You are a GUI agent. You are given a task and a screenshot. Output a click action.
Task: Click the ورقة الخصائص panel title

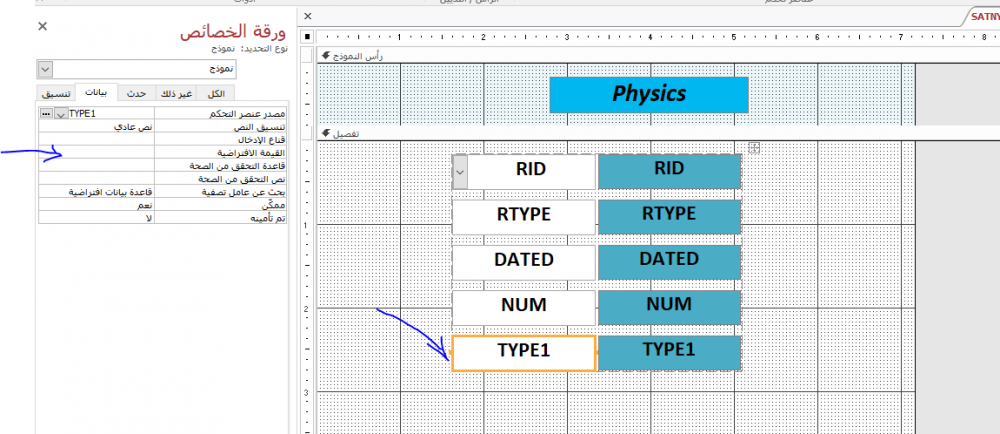(x=233, y=32)
